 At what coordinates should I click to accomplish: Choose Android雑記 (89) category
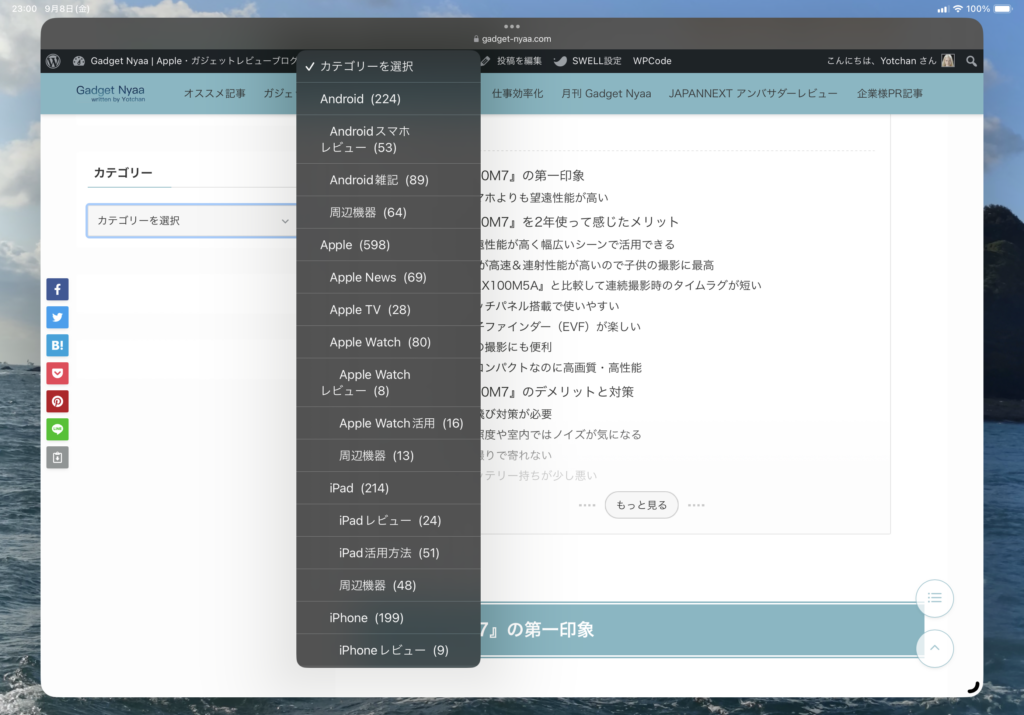click(389, 180)
